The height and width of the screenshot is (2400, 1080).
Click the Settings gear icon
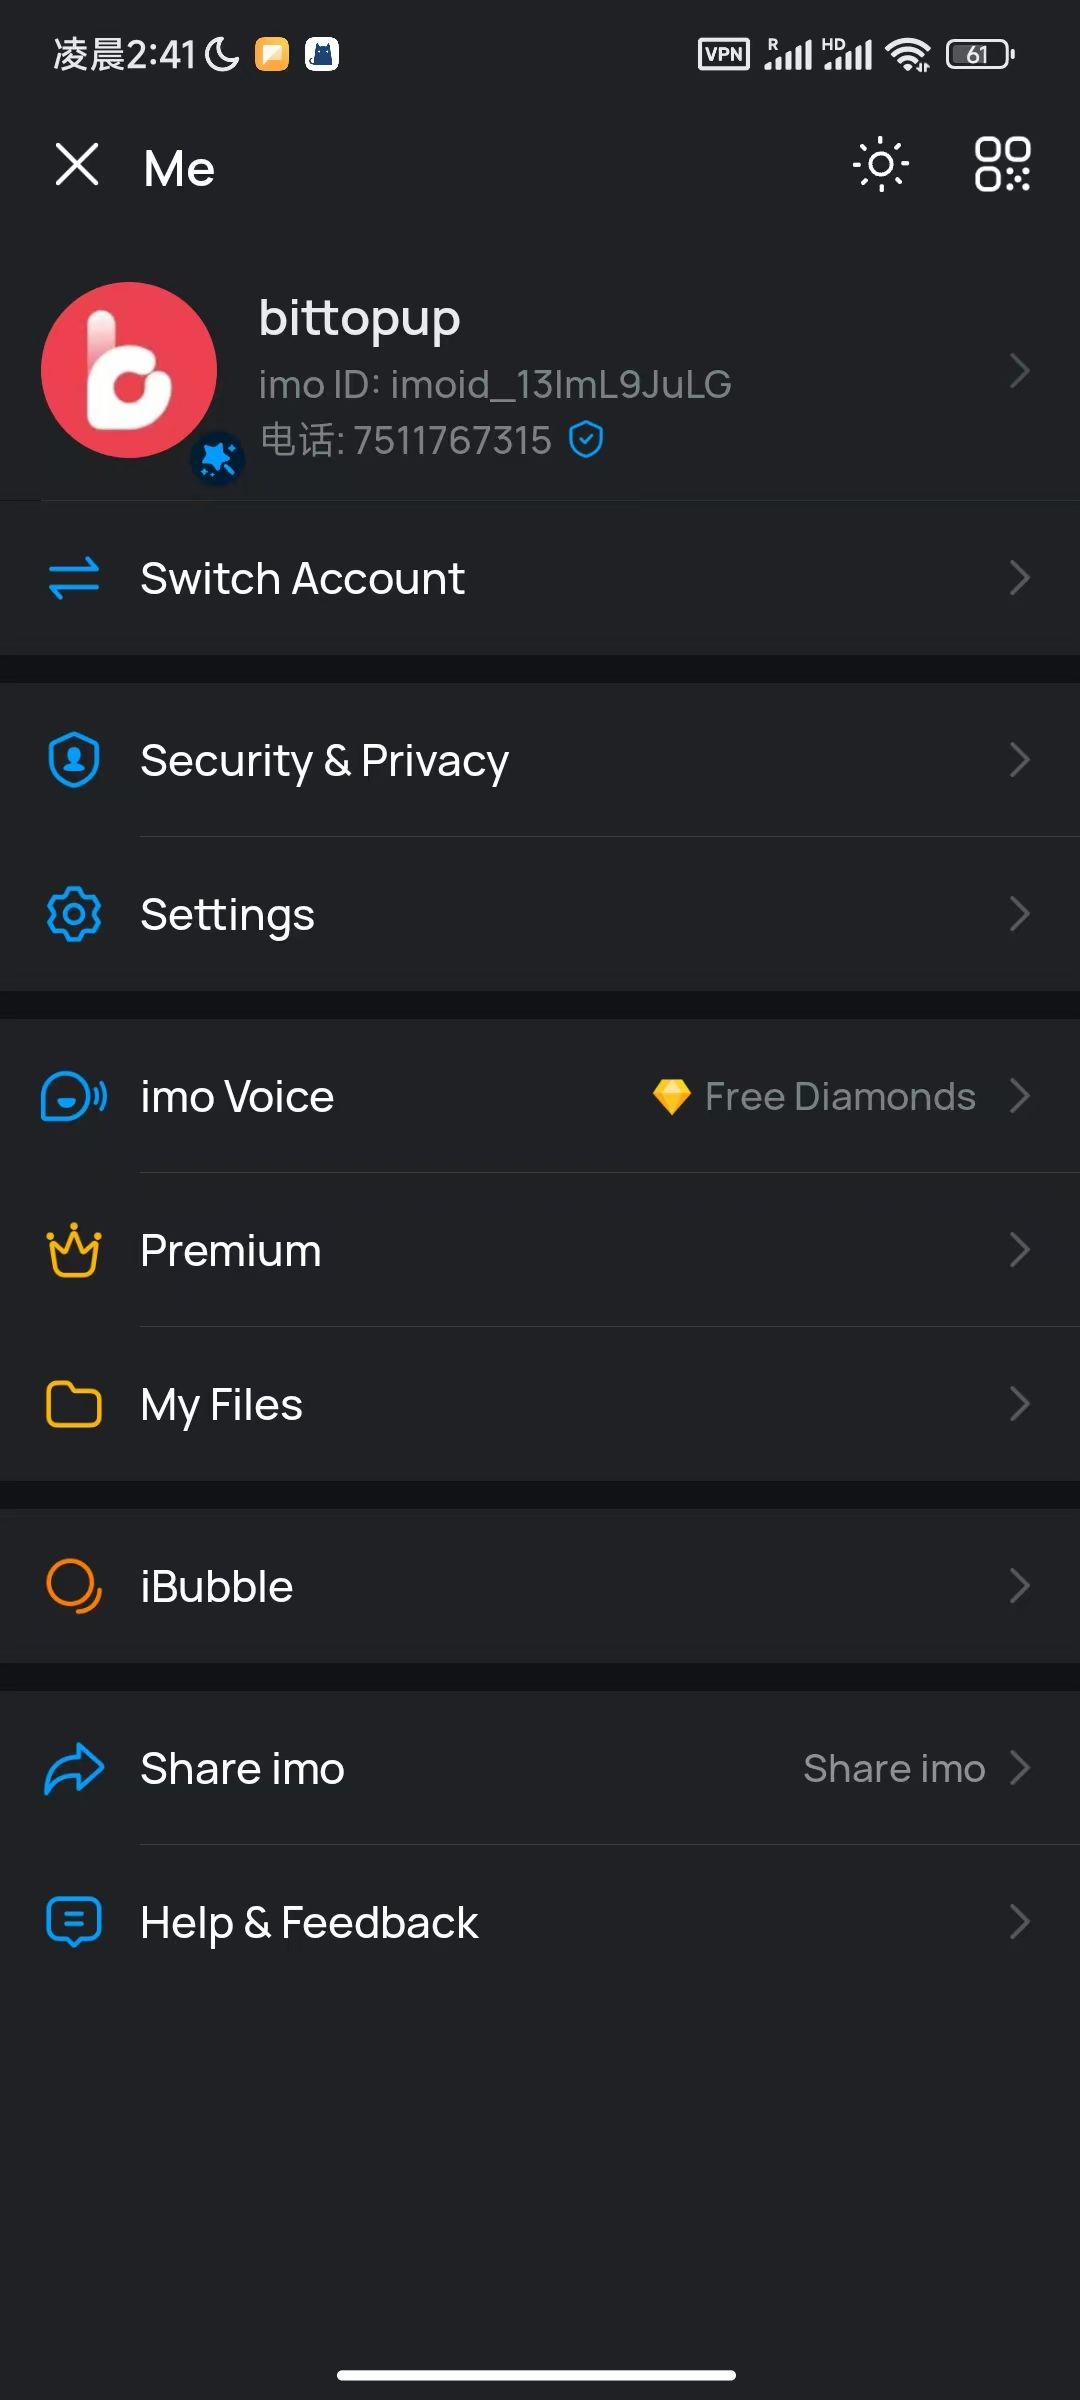click(74, 914)
